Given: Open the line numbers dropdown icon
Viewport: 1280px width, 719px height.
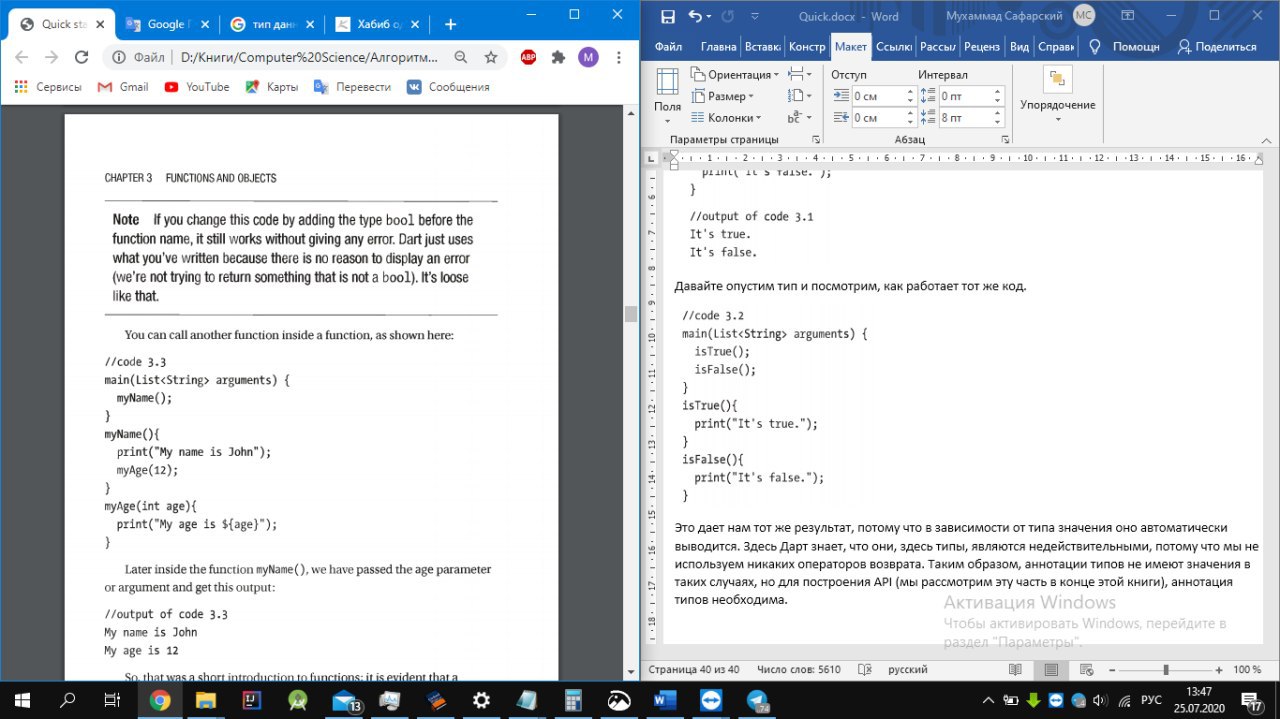Looking at the screenshot, I should (799, 96).
